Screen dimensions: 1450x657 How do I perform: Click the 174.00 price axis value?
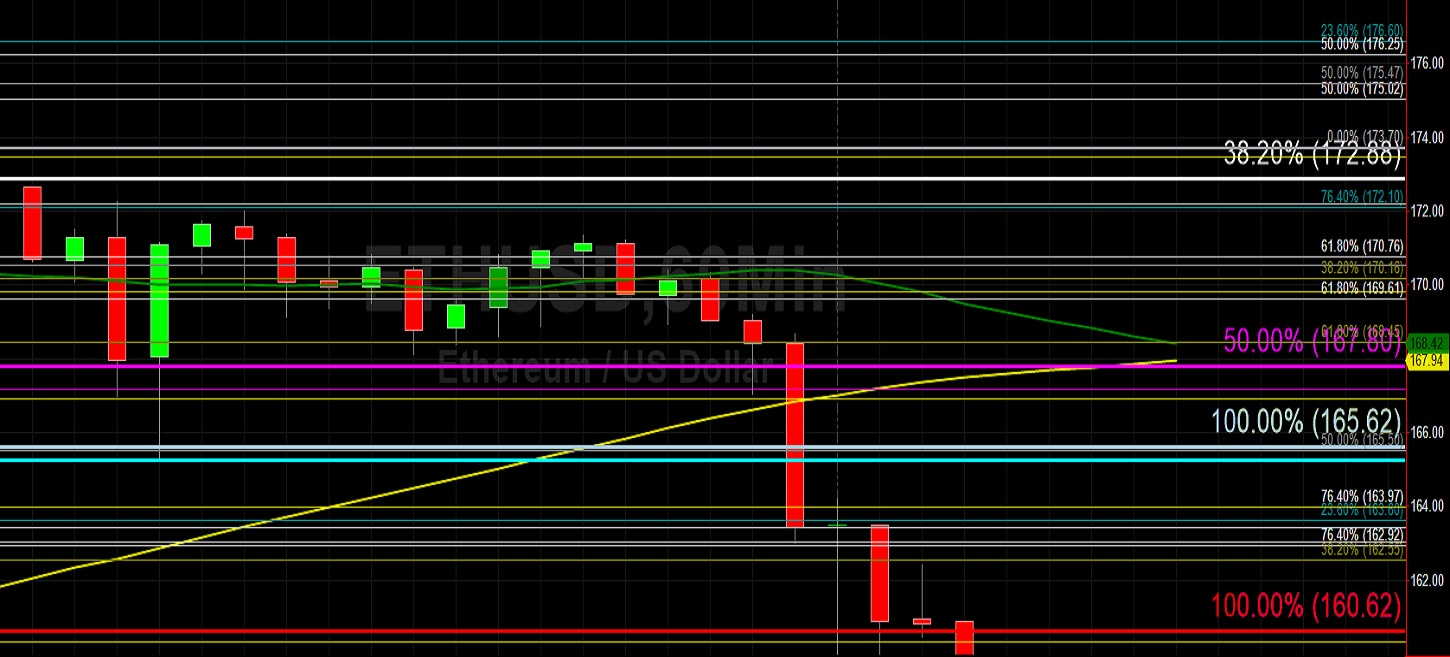(1427, 137)
